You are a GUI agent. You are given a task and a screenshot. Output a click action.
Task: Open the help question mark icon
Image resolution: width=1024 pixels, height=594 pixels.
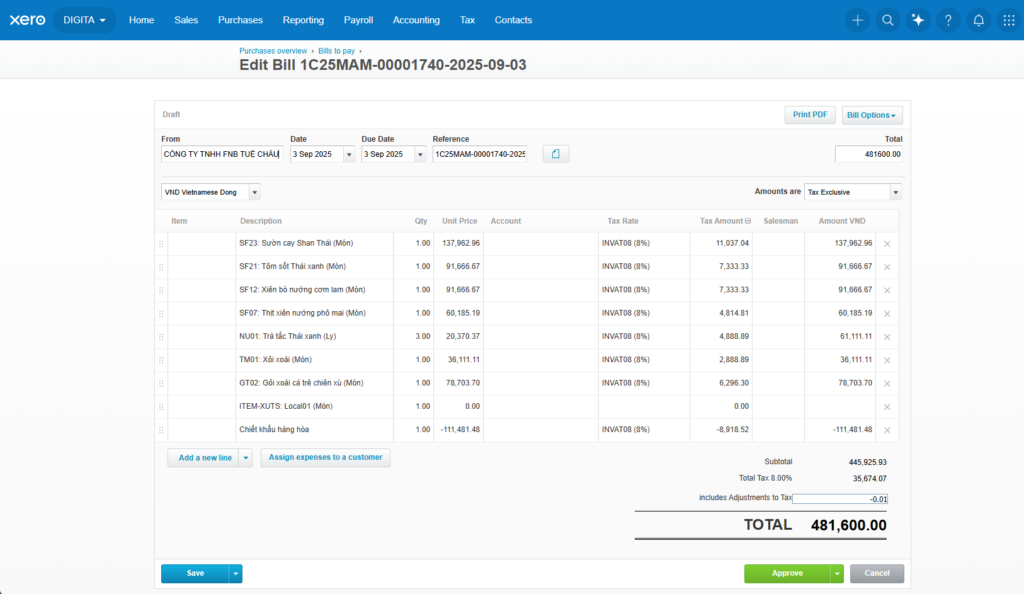pyautogui.click(x=948, y=20)
